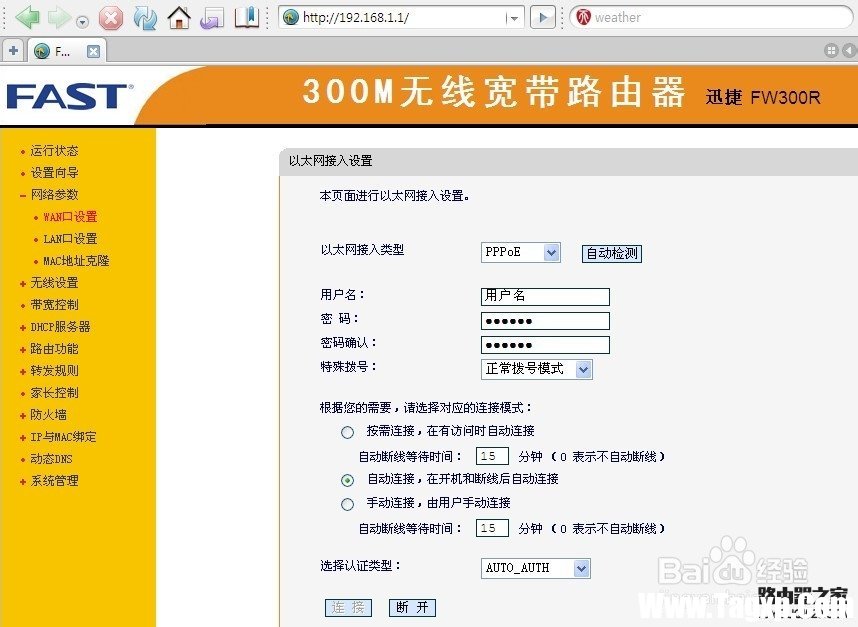This screenshot has width=858, height=627.
Task: Select MAC地址克隆 submenu item
Action: coord(76,261)
